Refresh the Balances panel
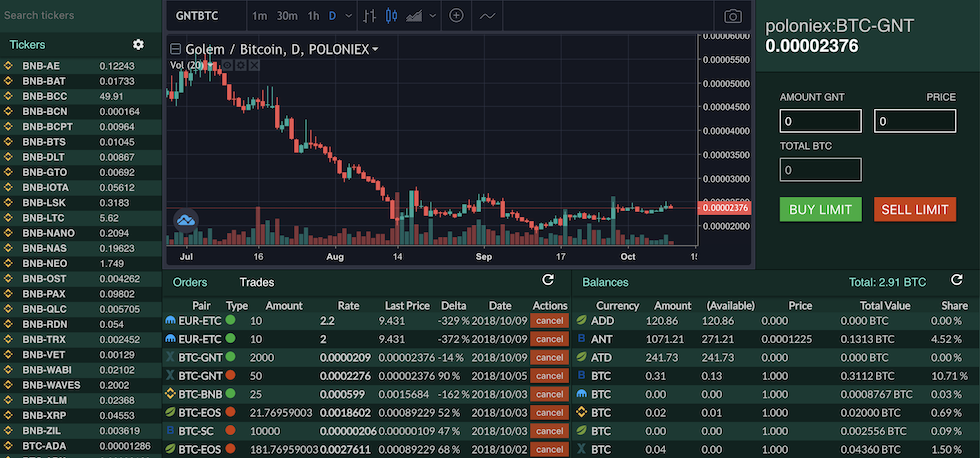The image size is (980, 458). 956,280
